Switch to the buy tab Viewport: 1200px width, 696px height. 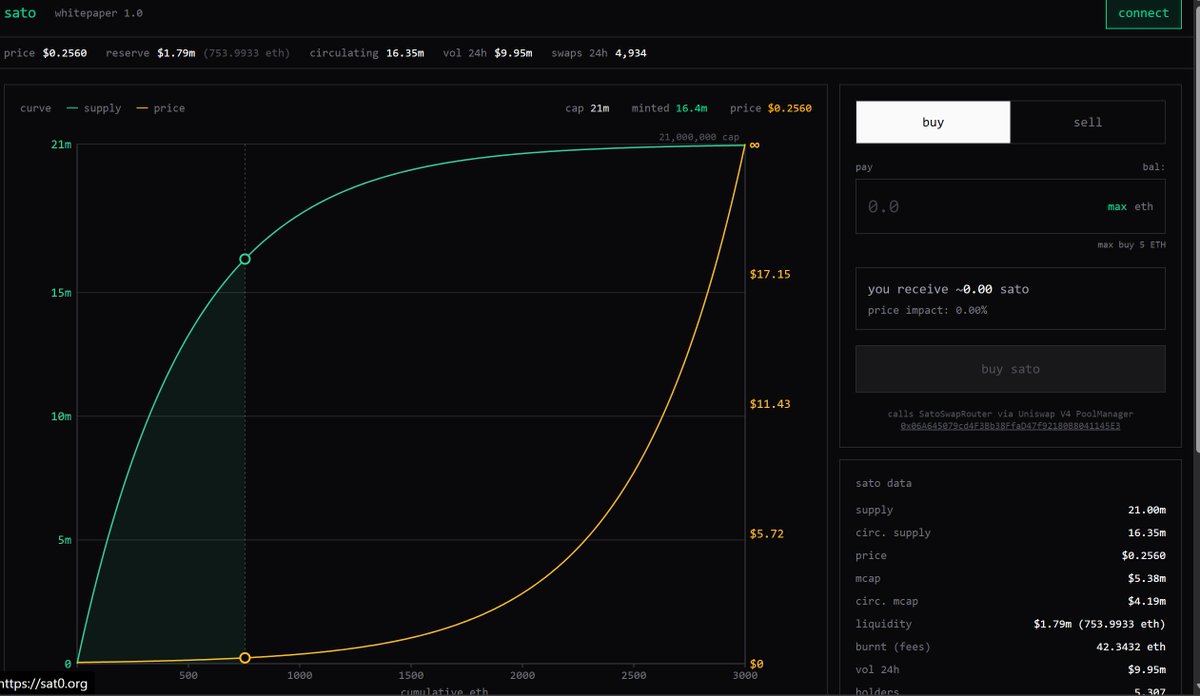933,122
